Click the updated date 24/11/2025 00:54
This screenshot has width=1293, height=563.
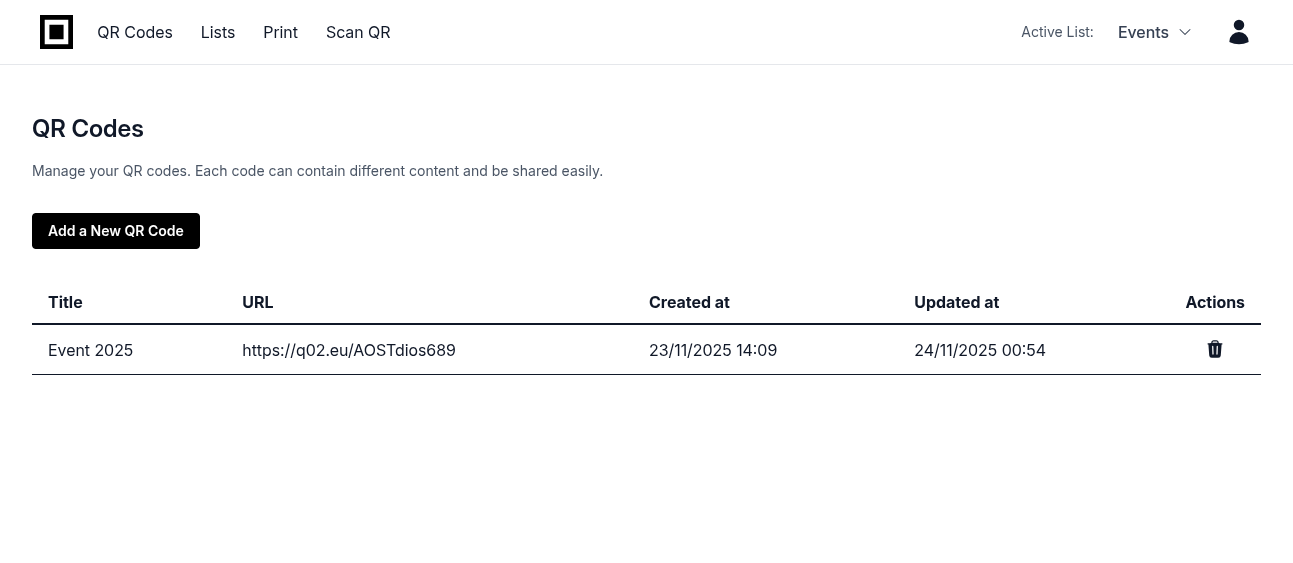[x=980, y=350]
